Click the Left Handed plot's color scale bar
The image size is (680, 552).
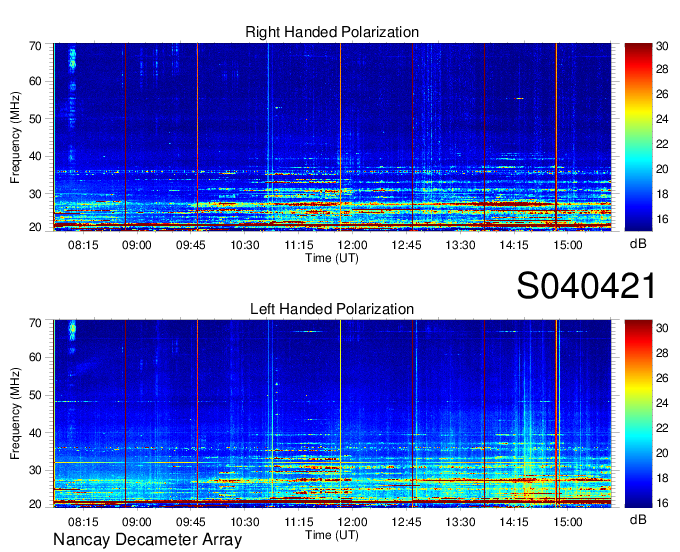pos(638,414)
